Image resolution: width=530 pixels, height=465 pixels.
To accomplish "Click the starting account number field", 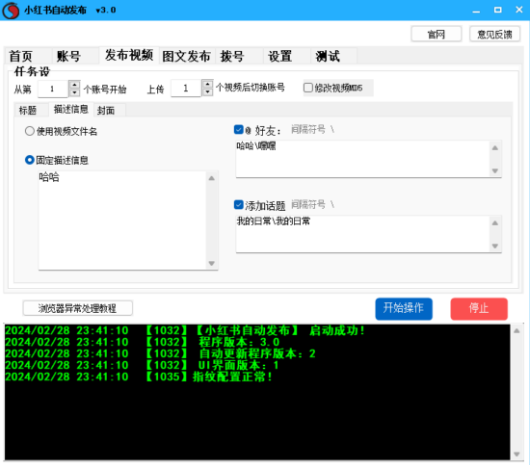I will (x=53, y=89).
